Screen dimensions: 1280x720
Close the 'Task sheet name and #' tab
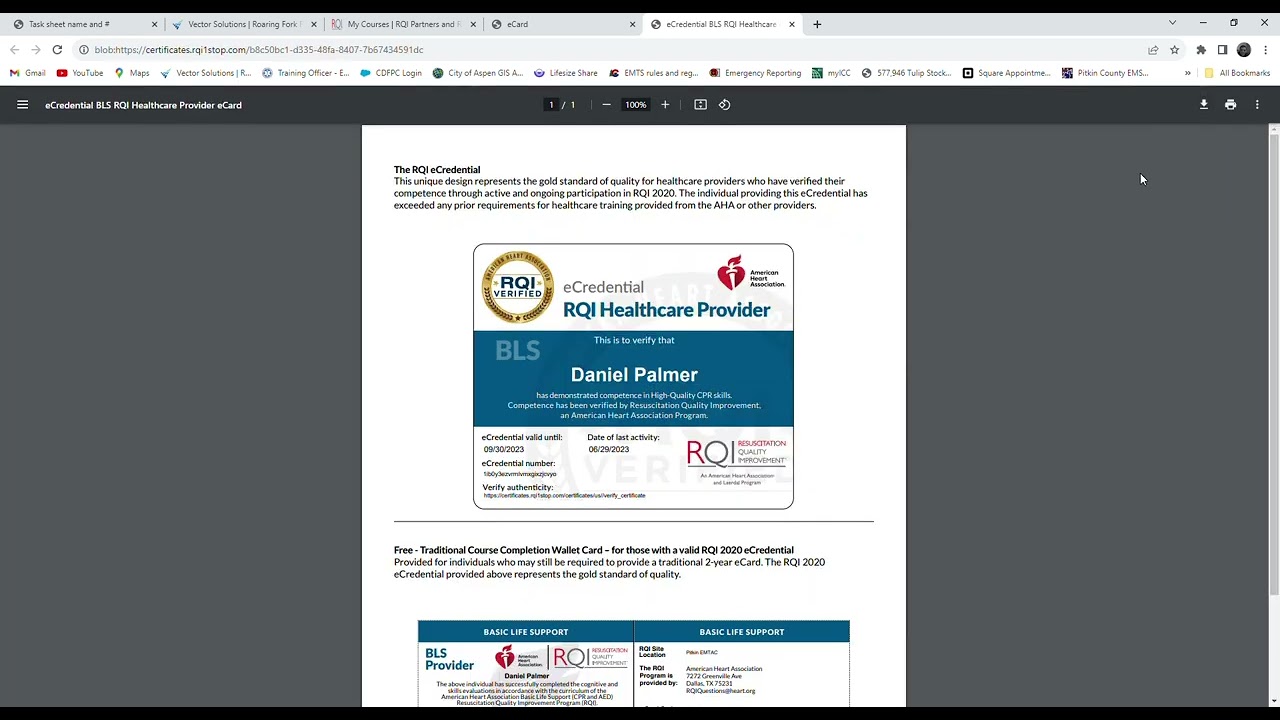coord(154,24)
